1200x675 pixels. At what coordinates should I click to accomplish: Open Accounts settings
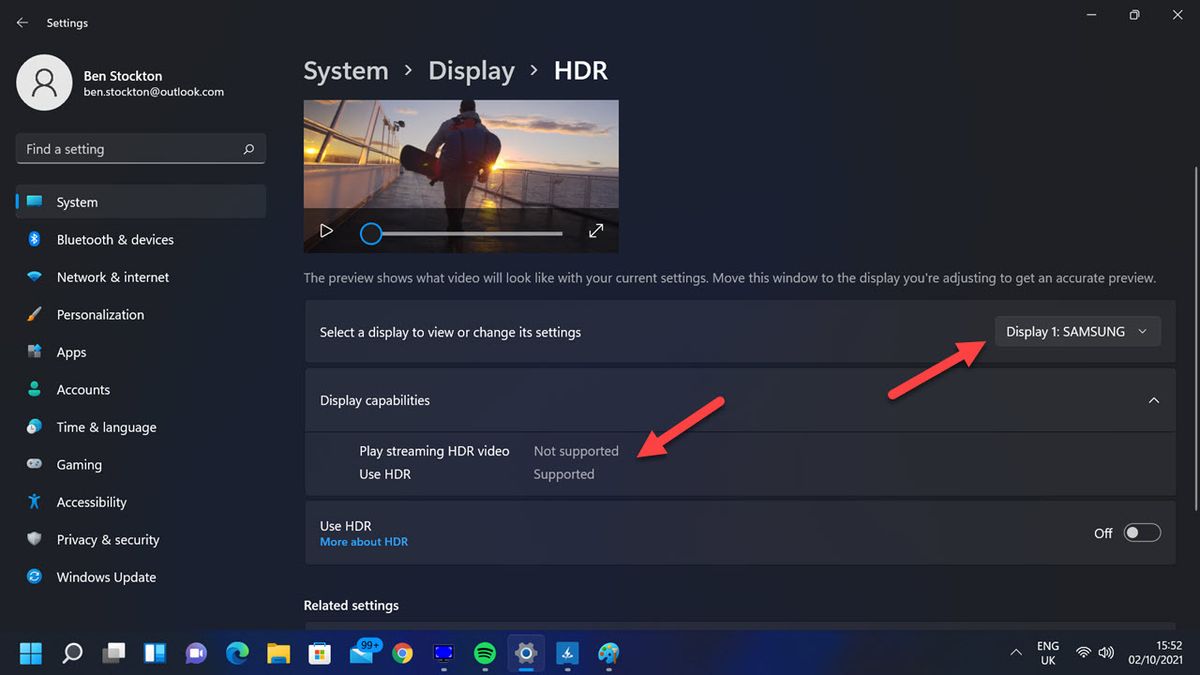[83, 389]
